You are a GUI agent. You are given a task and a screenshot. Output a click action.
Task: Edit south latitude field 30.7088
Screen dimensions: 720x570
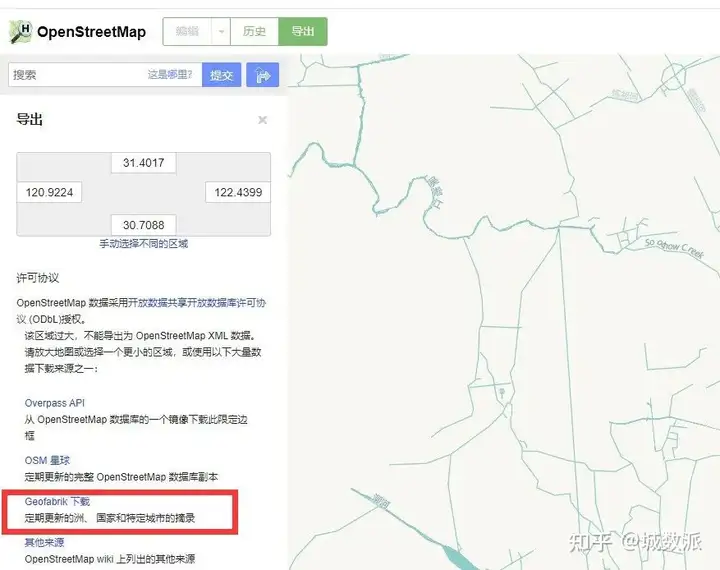pyautogui.click(x=144, y=225)
